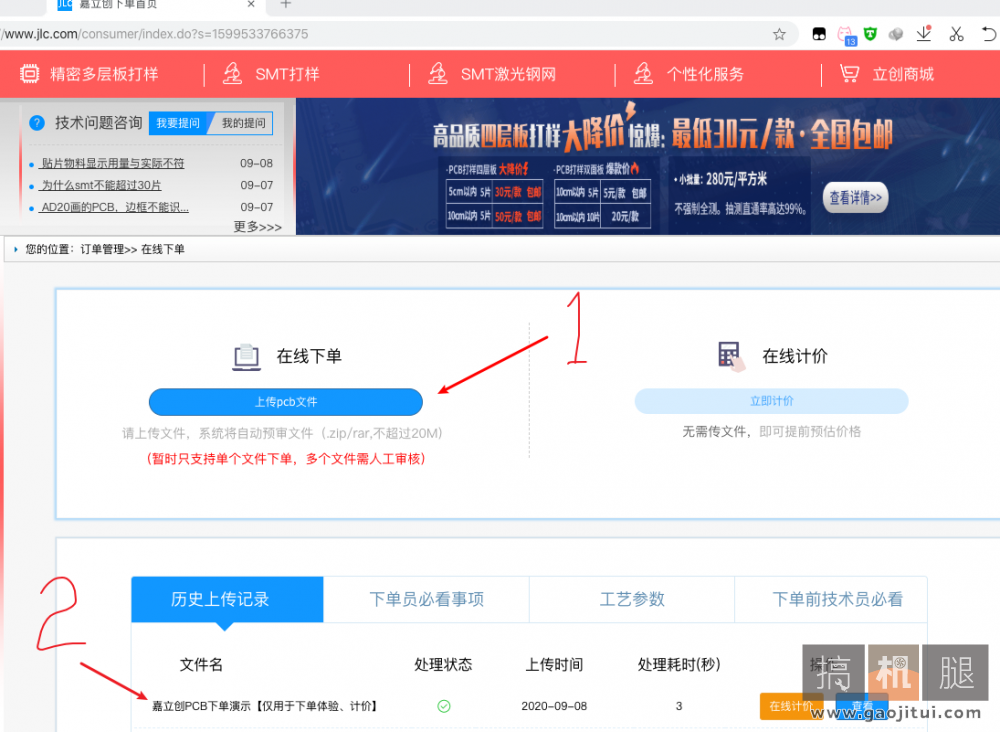The height and width of the screenshot is (732, 1000).
Task: Bookmark this page with the star icon
Action: pyautogui.click(x=779, y=34)
